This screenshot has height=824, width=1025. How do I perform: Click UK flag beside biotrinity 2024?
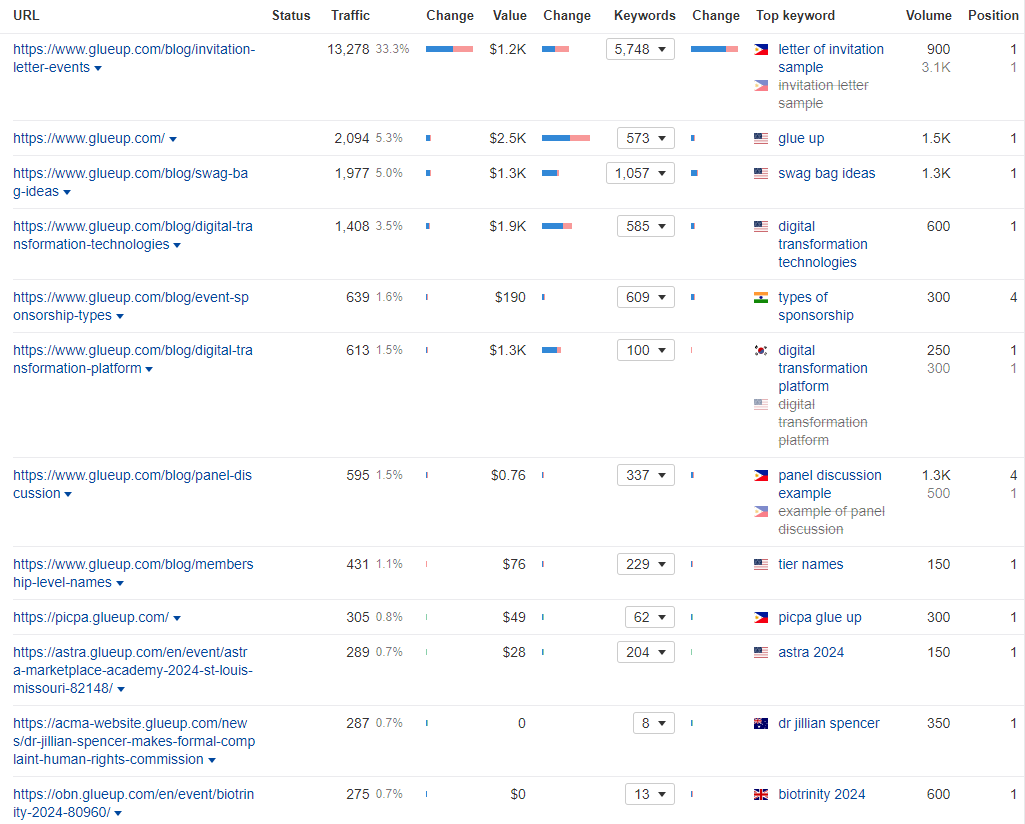[761, 794]
